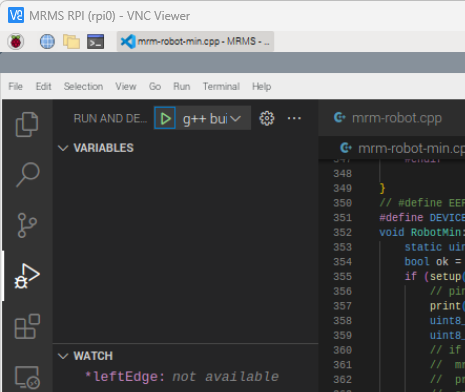Click line number 352 in the gutter
Image resolution: width=465 pixels, height=392 pixels.
click(x=343, y=232)
